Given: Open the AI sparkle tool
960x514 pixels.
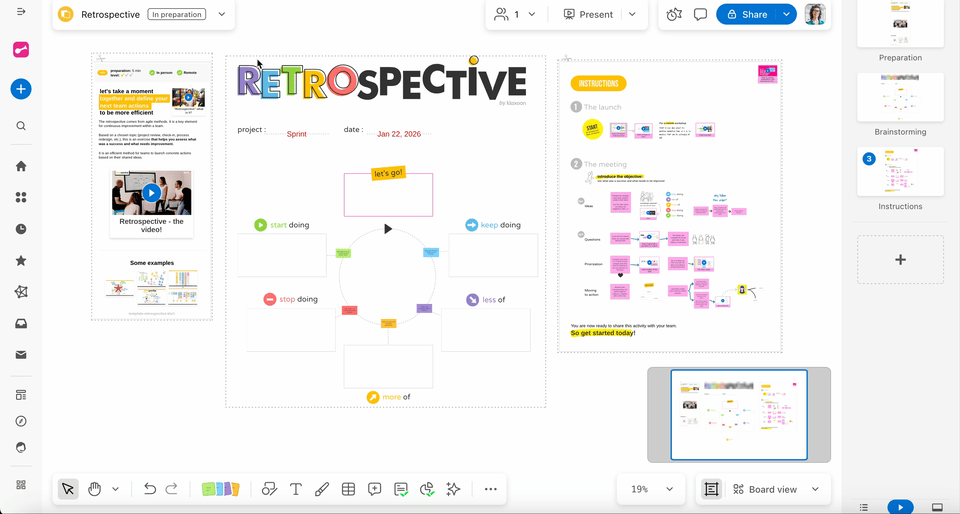Looking at the screenshot, I should point(454,489).
